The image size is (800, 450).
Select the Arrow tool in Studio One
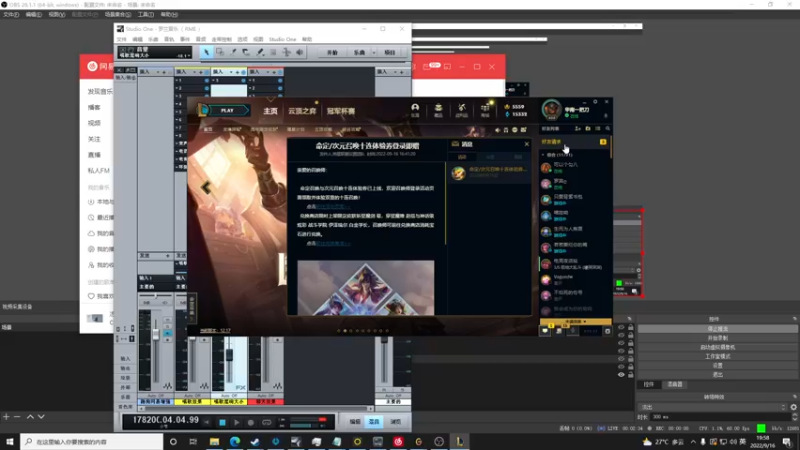[x=206, y=52]
